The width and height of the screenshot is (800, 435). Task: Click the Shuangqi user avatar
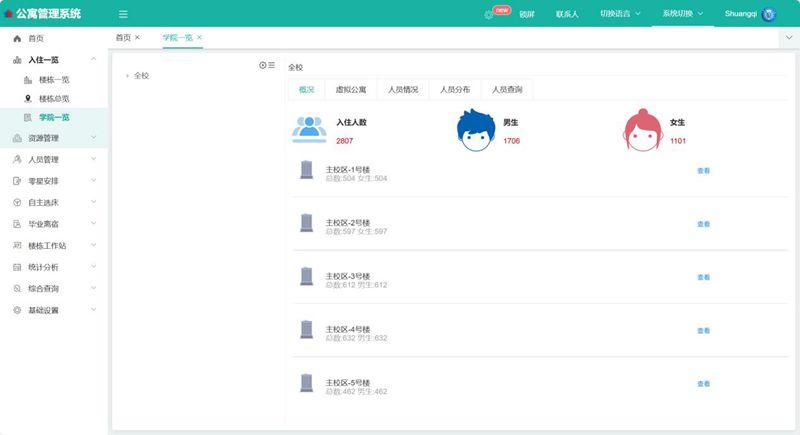point(769,14)
